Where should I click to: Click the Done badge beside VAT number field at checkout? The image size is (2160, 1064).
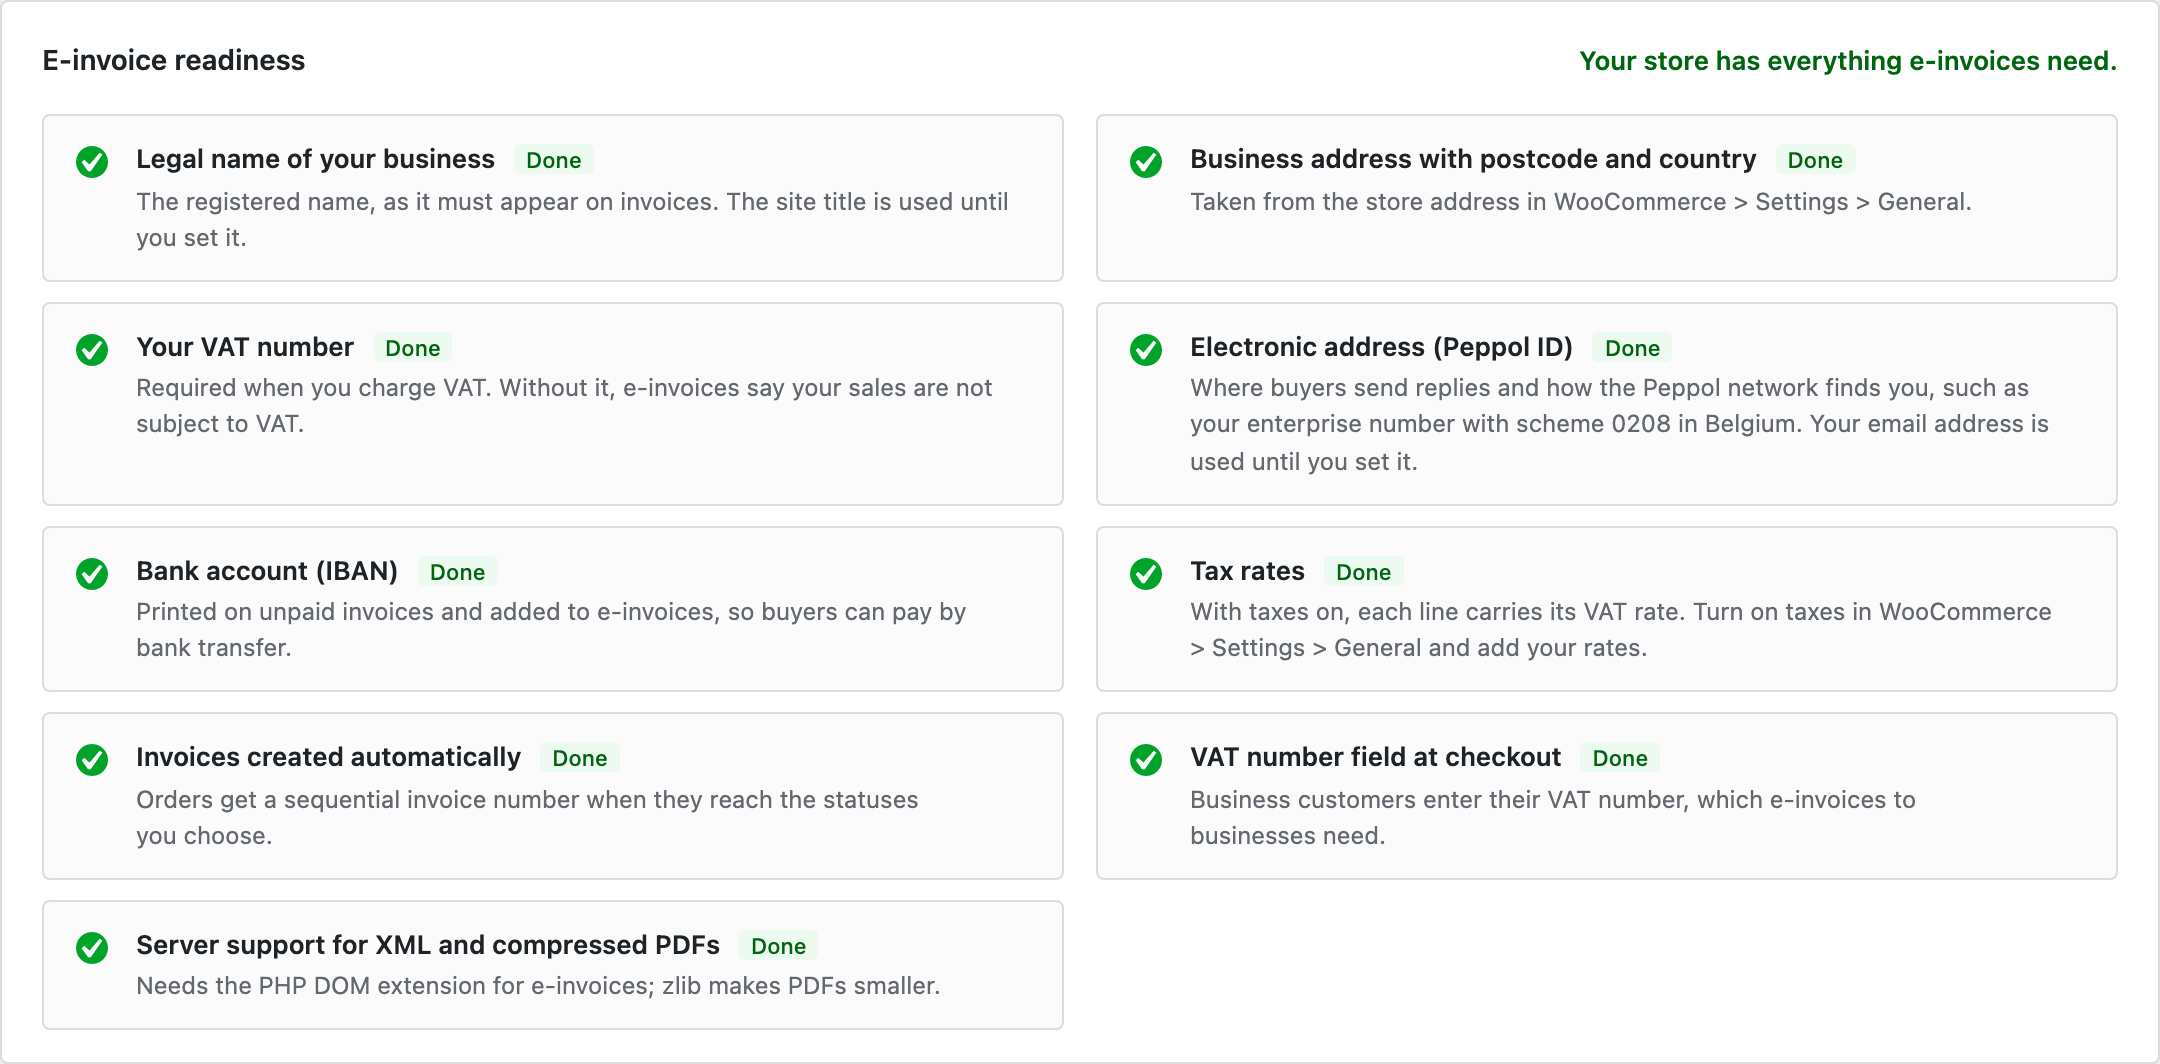(1620, 758)
